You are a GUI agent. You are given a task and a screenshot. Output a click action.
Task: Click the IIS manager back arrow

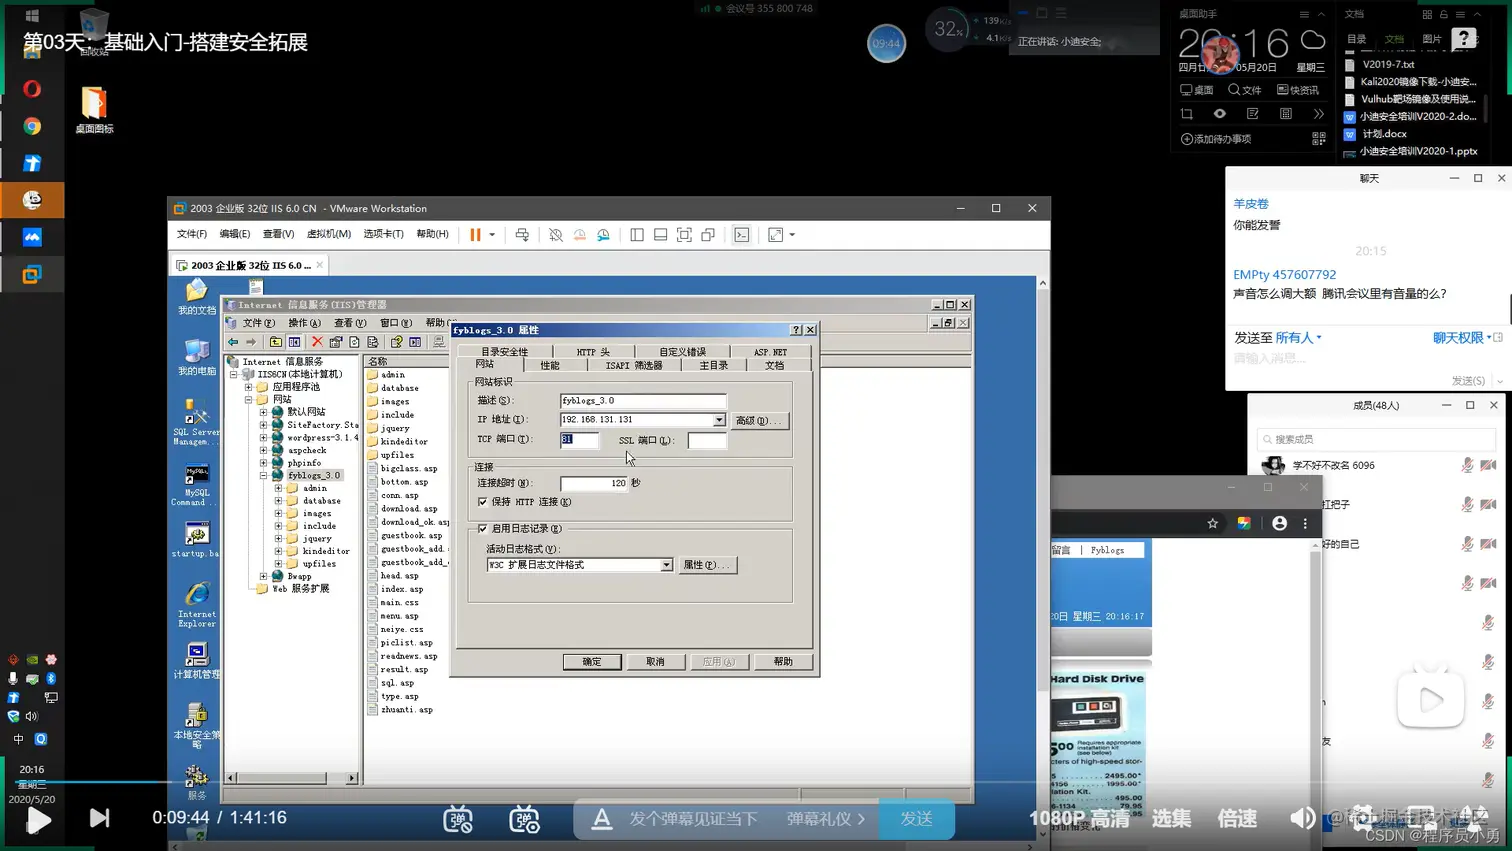click(233, 342)
